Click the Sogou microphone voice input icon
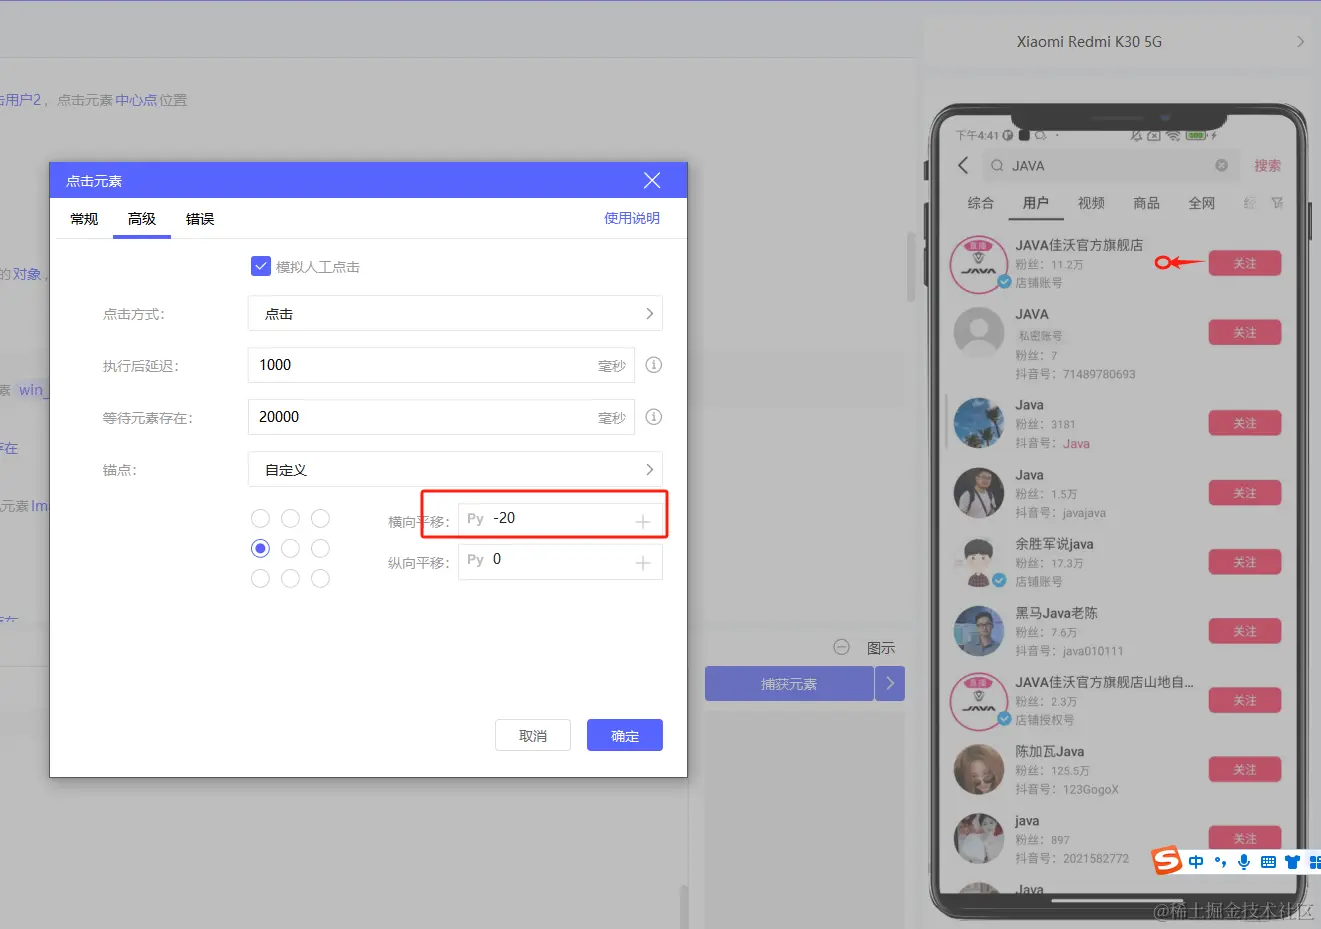The image size is (1321, 929). 1244,862
